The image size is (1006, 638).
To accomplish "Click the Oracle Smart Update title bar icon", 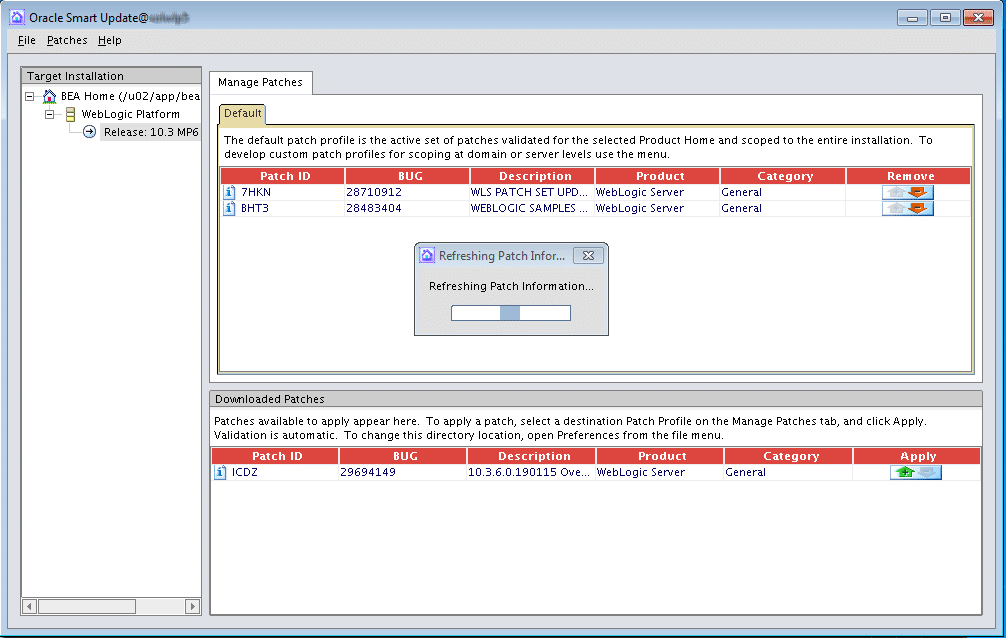I will click(x=17, y=17).
